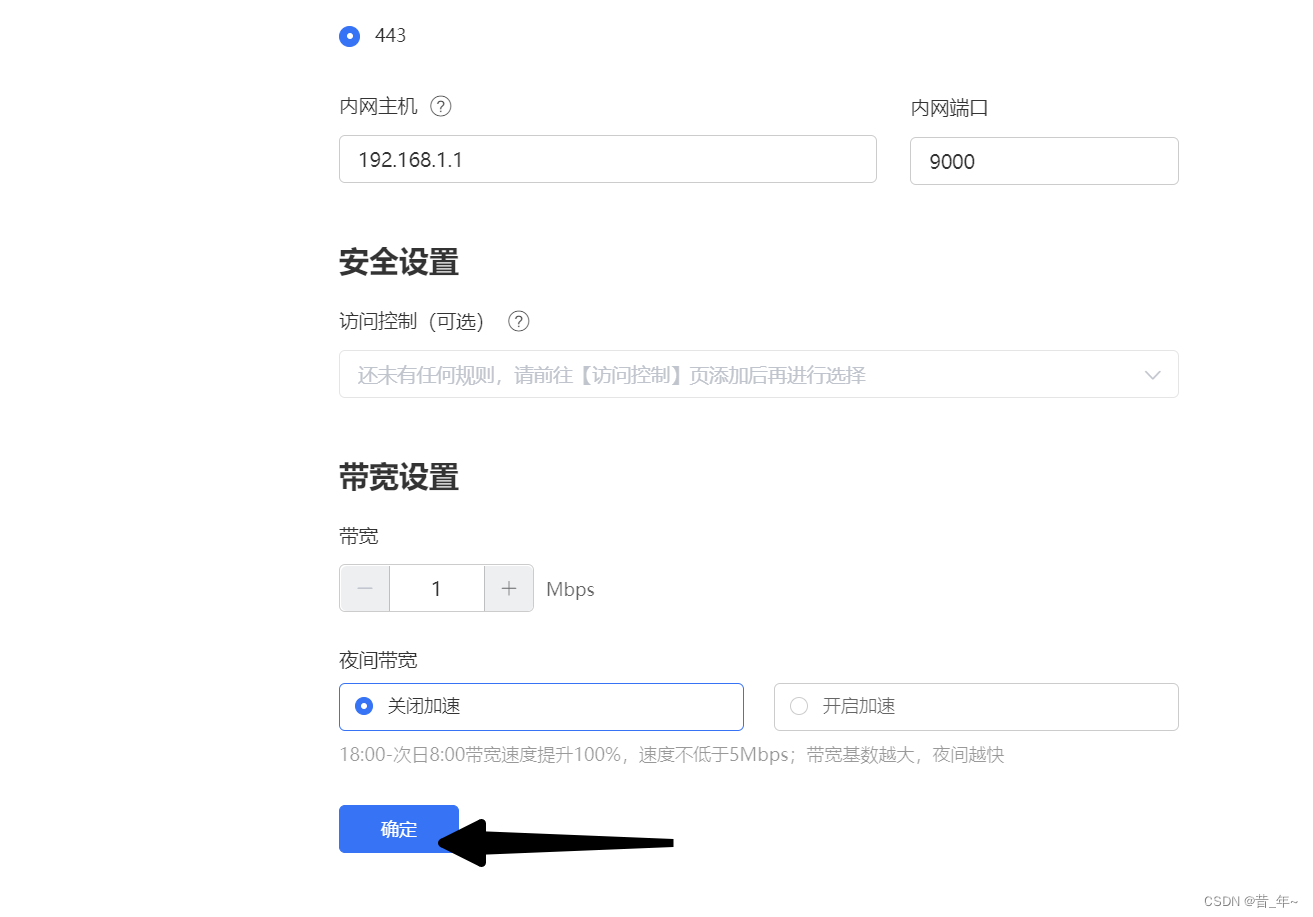Open help icon next to 访问控制

click(x=519, y=321)
